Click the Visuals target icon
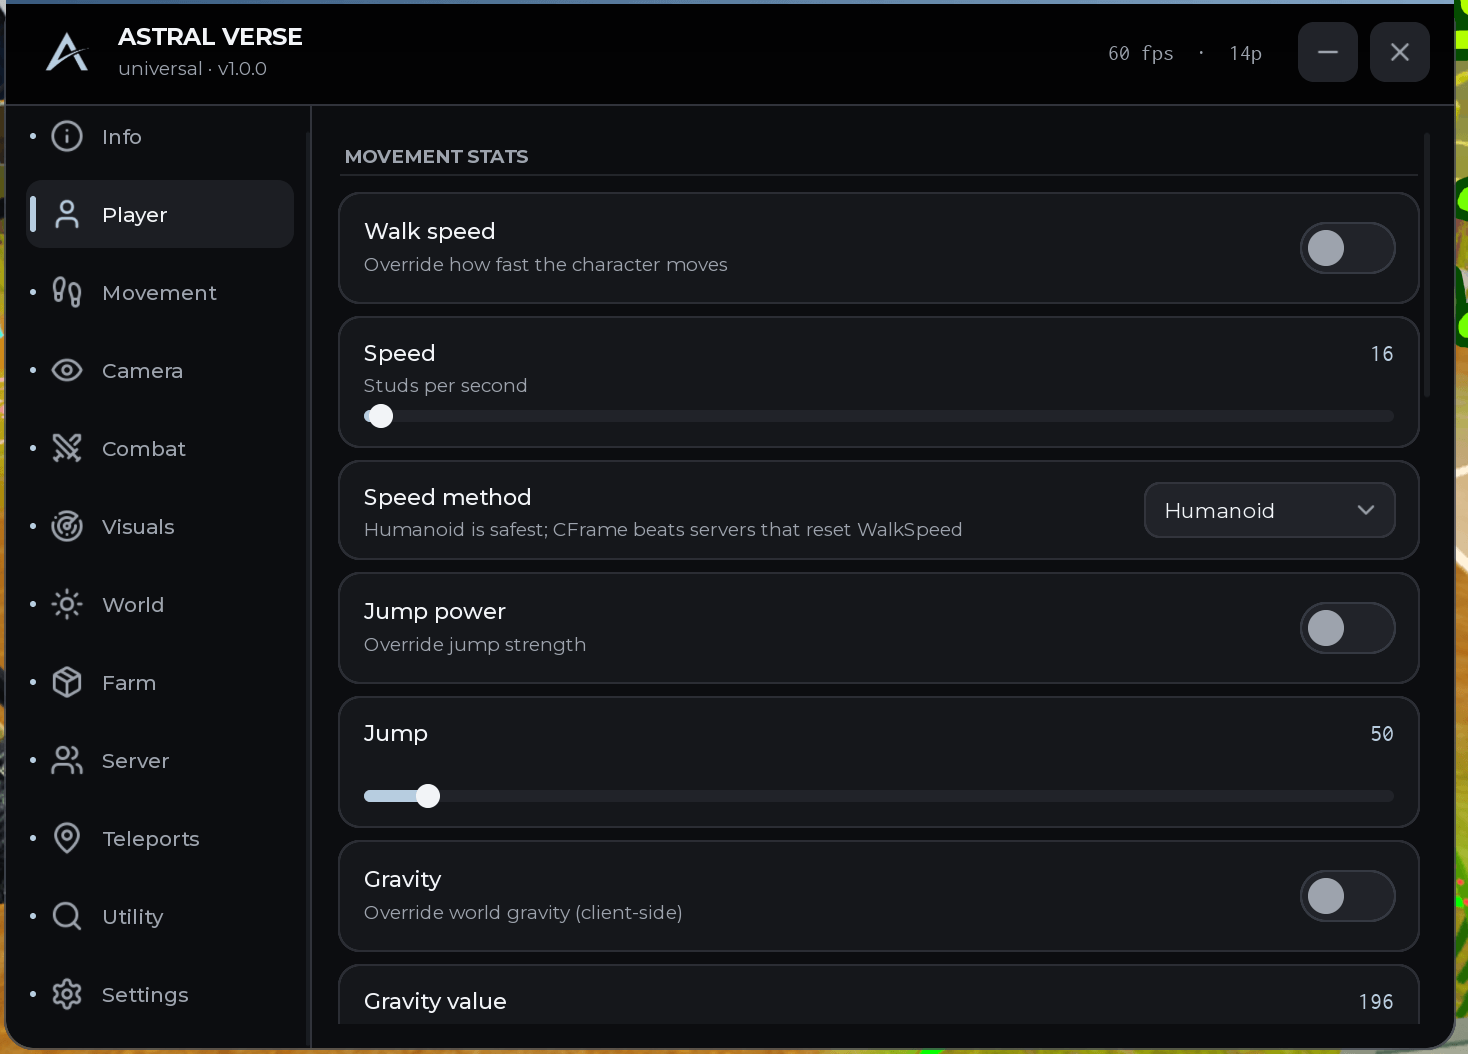1468x1054 pixels. pyautogui.click(x=67, y=526)
